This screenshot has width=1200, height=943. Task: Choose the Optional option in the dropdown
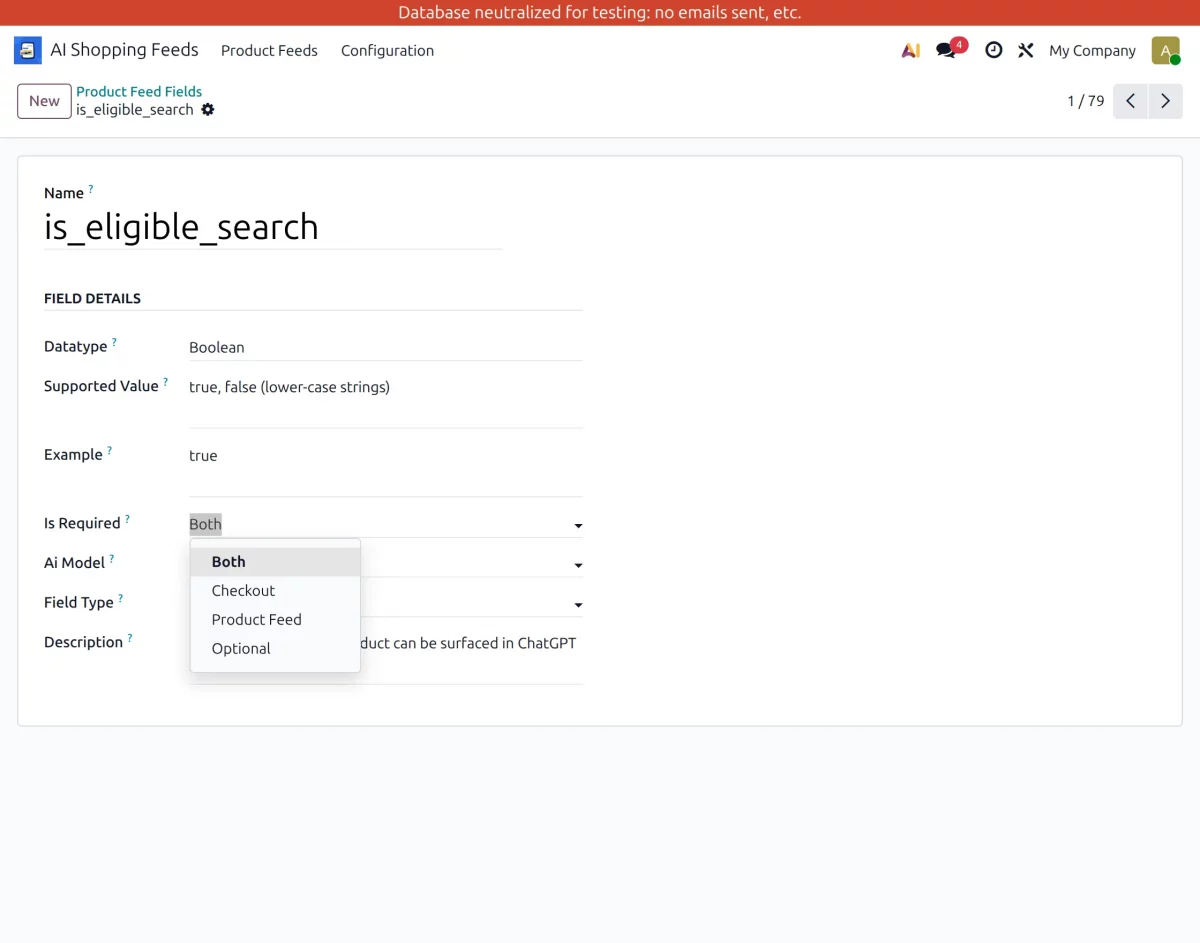pyautogui.click(x=241, y=649)
